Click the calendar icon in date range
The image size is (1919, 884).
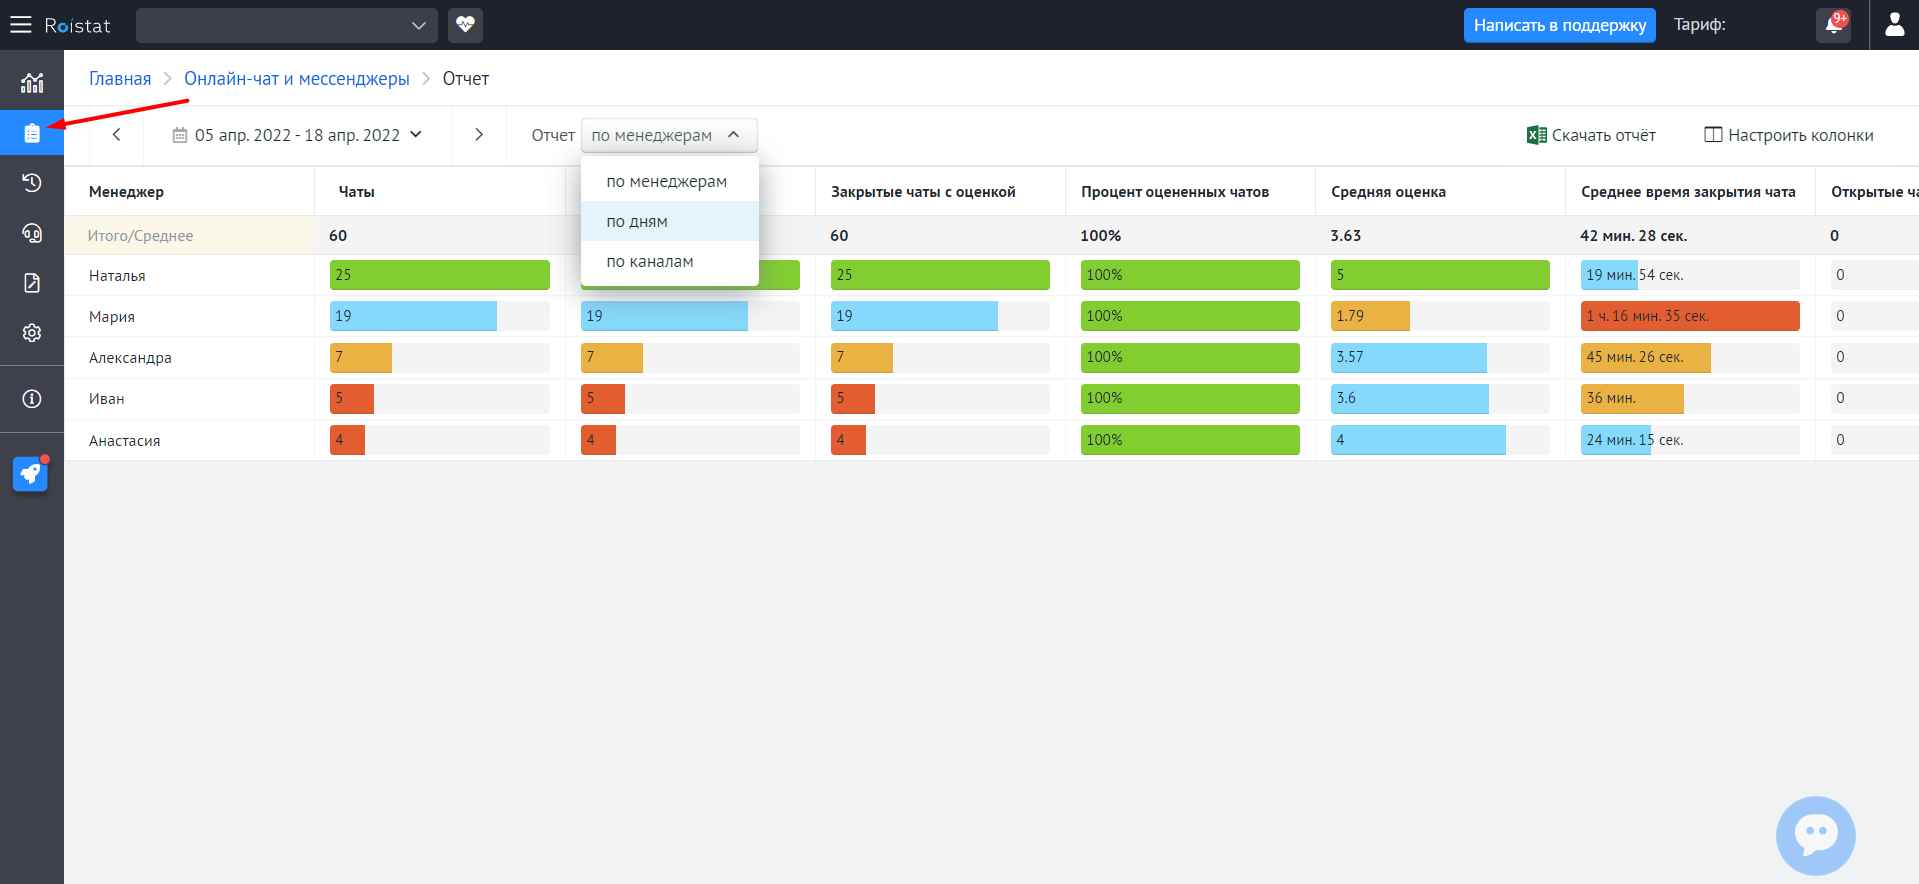coord(180,135)
